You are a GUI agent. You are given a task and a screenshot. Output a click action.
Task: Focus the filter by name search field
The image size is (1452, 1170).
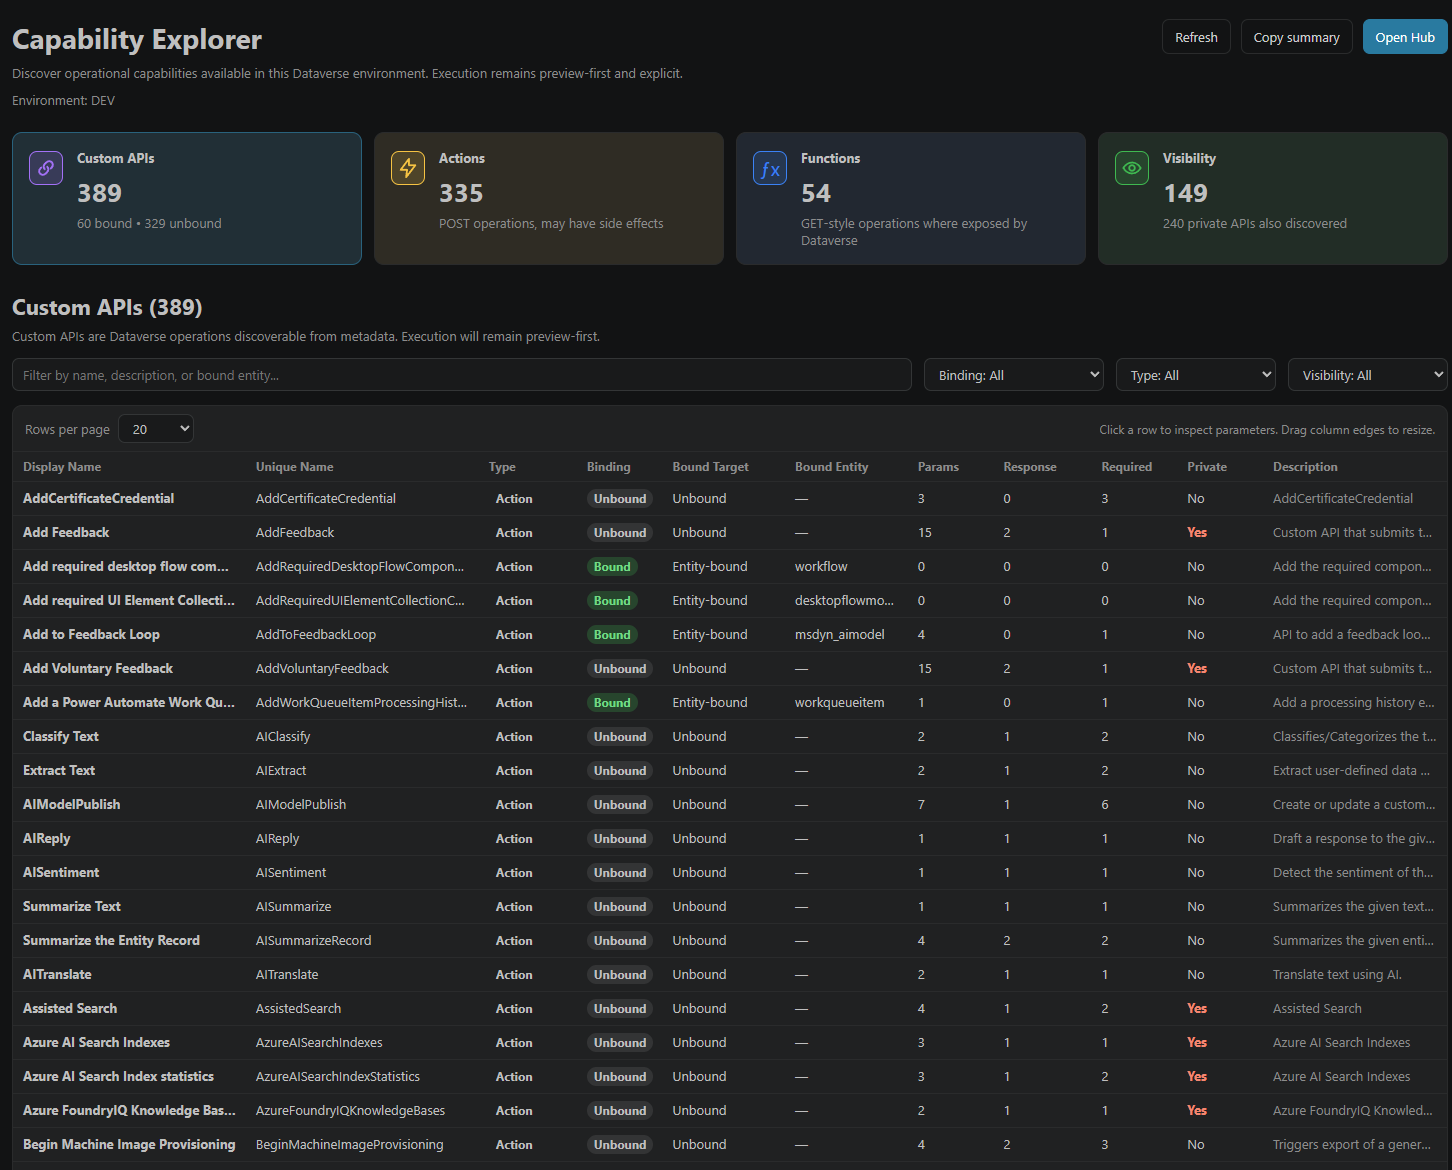coord(462,375)
